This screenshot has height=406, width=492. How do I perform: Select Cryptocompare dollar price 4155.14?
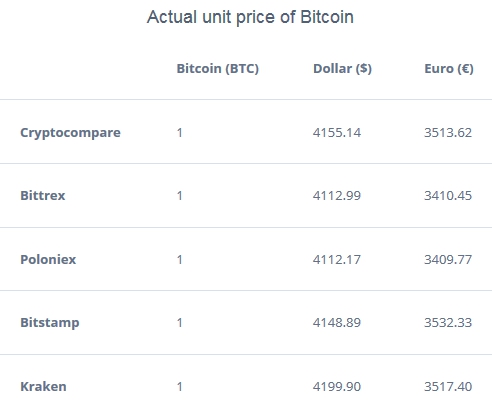[337, 133]
